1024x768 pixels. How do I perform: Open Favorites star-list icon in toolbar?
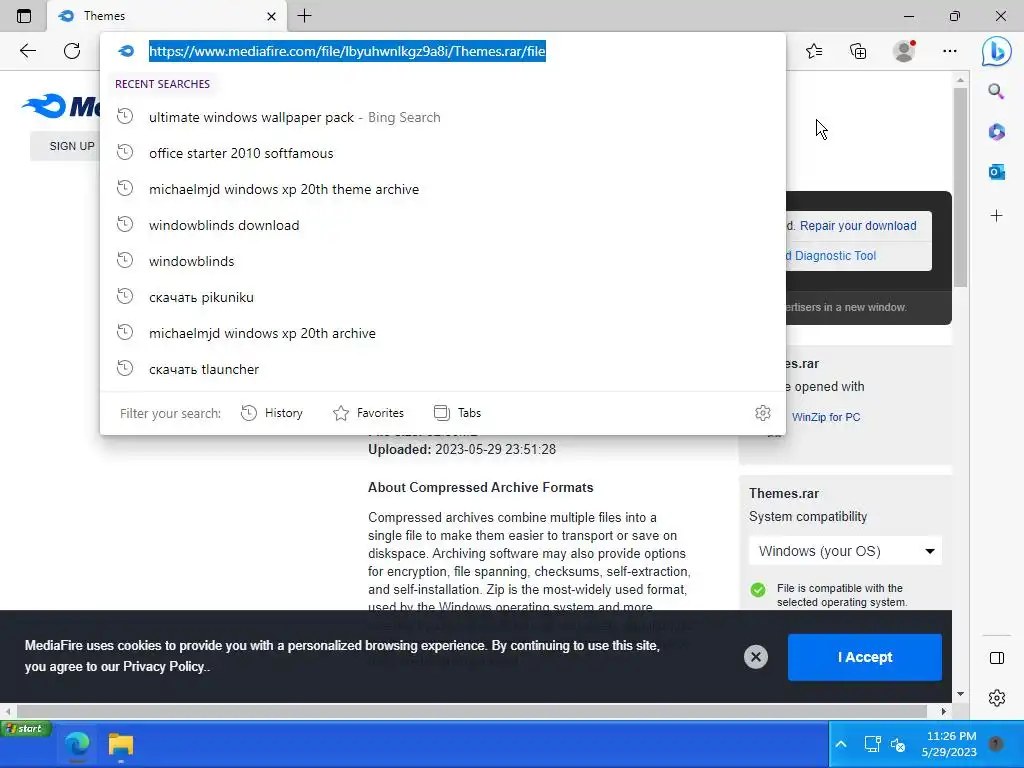coord(814,51)
